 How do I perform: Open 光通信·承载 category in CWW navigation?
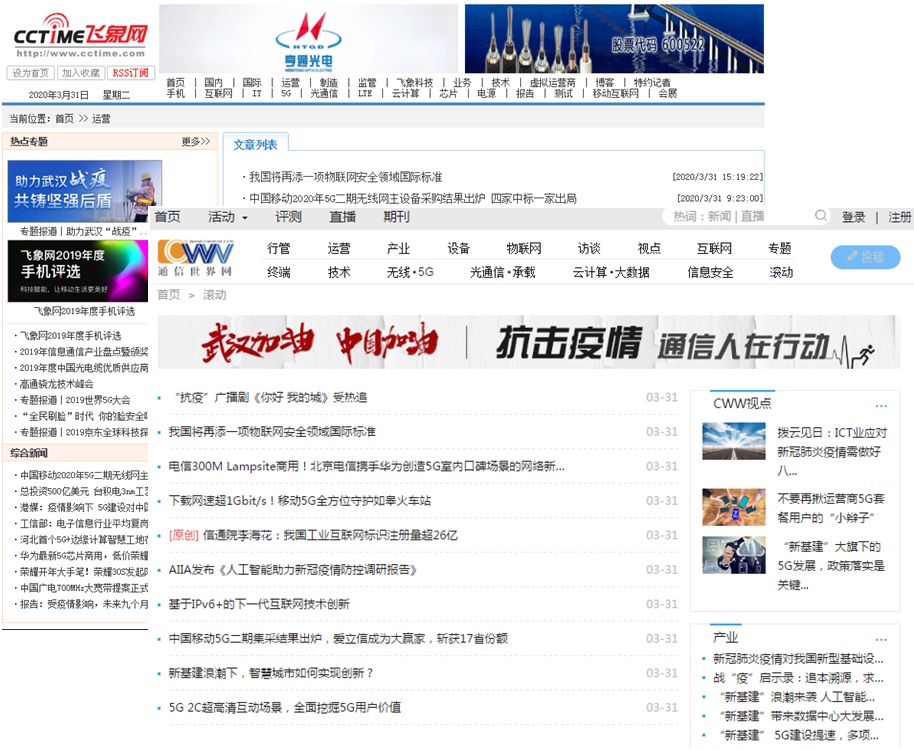tap(502, 272)
